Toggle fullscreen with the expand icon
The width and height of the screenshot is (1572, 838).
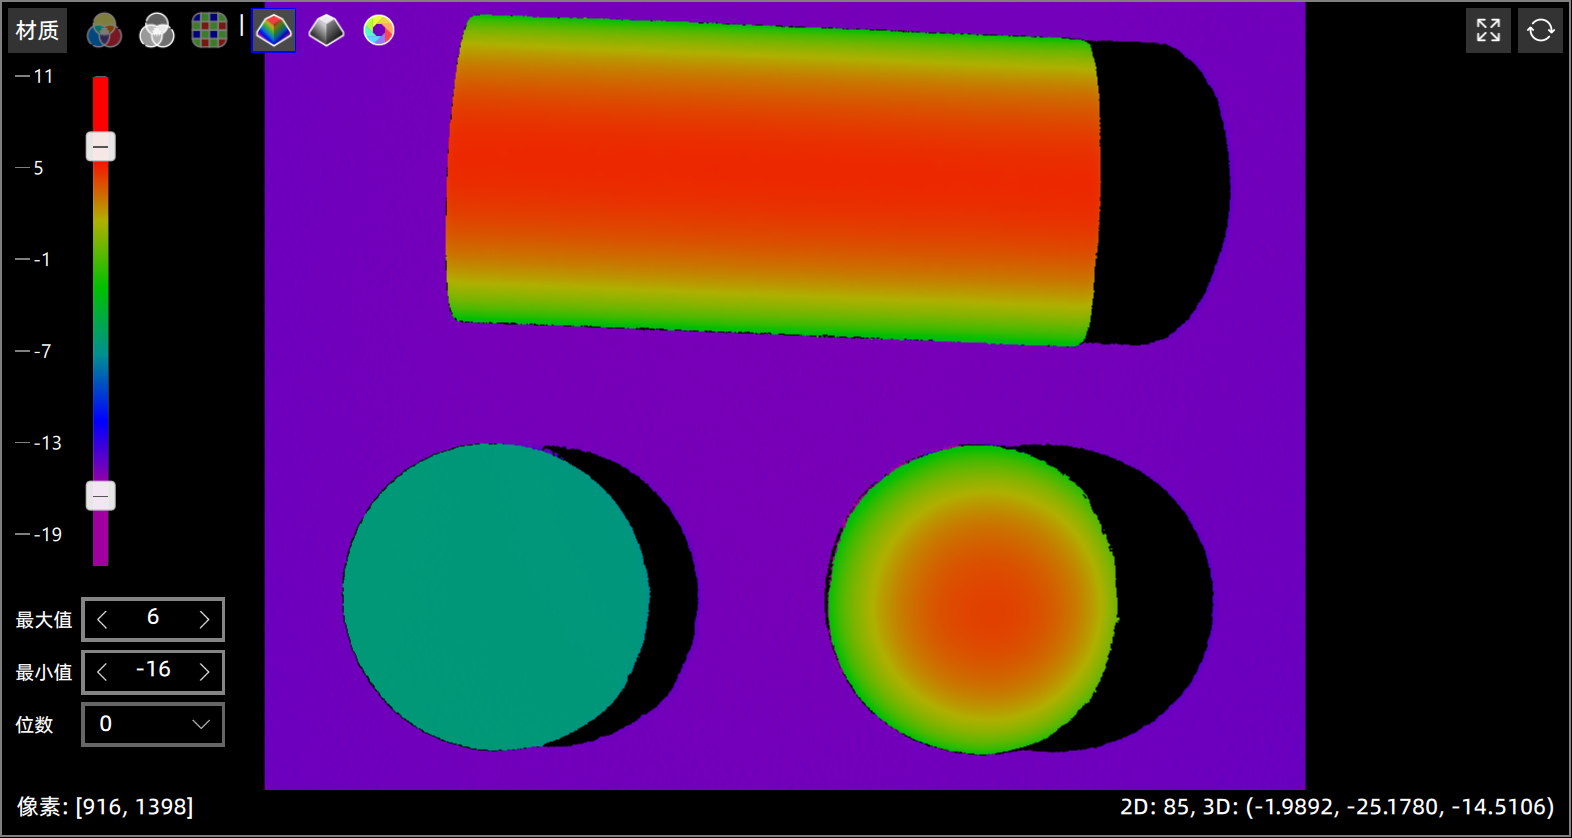tap(1488, 31)
